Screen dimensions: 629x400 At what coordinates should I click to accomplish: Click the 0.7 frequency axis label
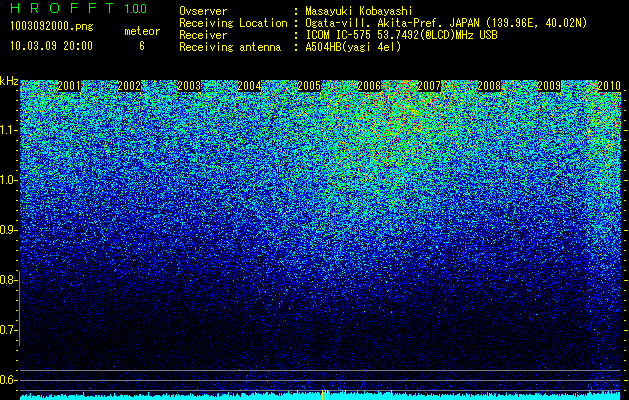coord(8,330)
